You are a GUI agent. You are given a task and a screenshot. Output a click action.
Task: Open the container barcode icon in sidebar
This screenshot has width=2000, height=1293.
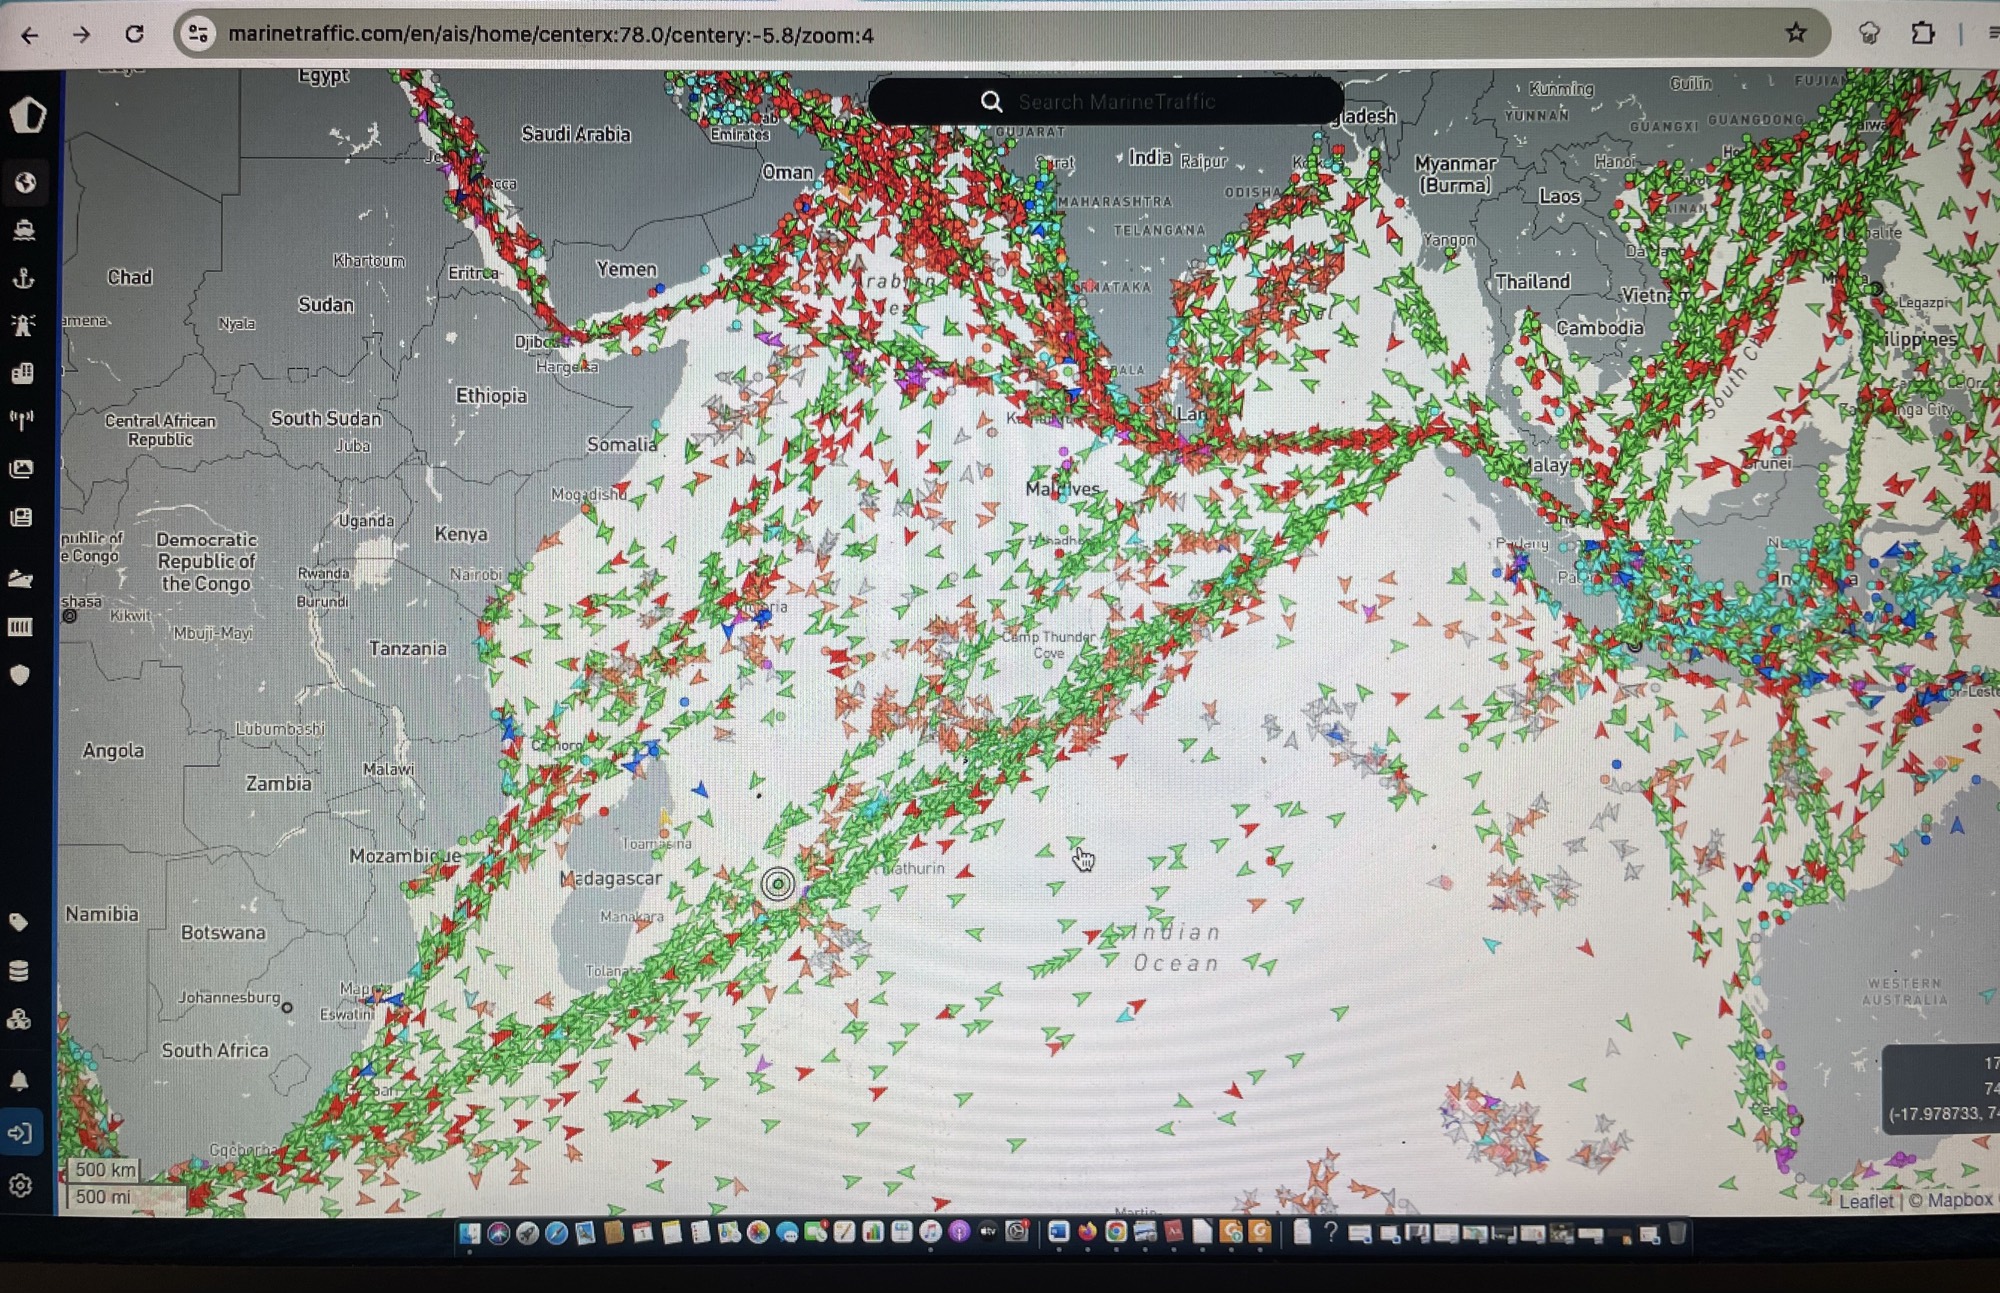[x=20, y=627]
